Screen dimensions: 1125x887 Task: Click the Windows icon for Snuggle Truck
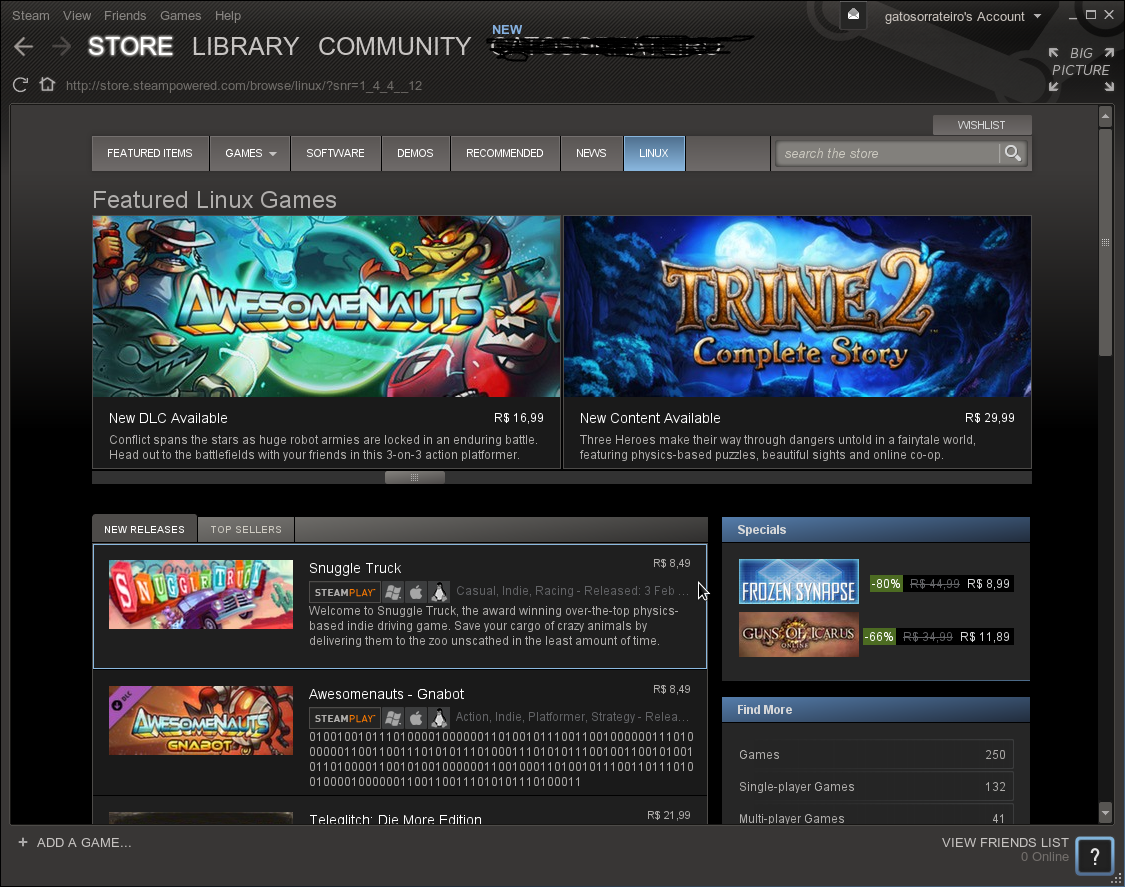click(393, 592)
